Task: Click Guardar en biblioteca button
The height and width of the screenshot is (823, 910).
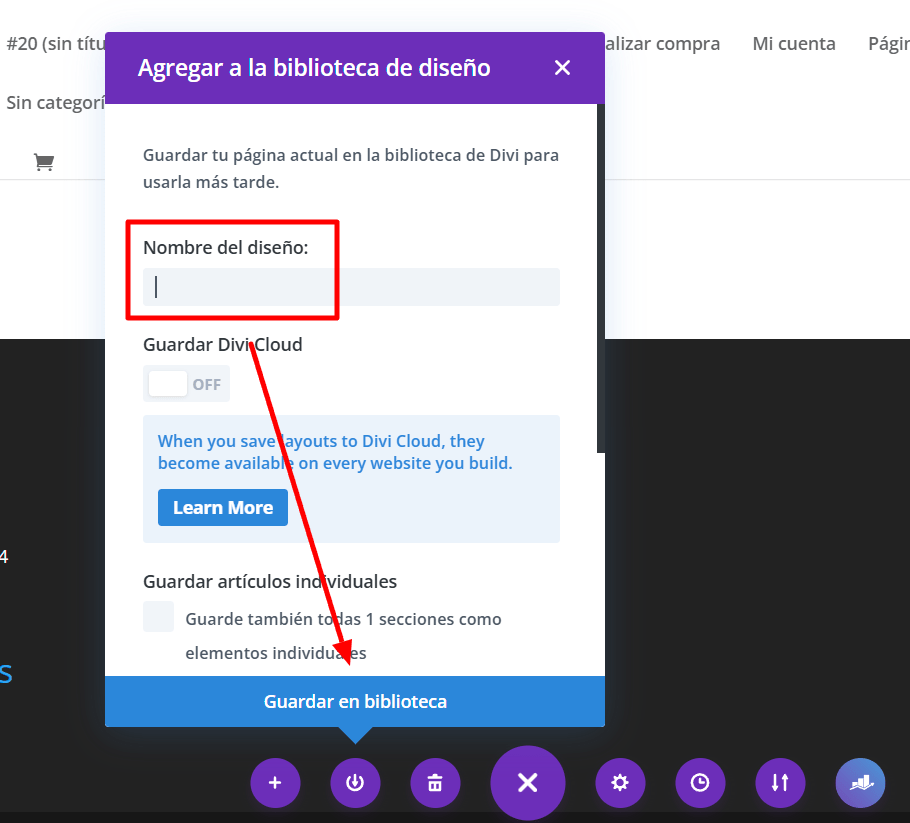Action: (355, 701)
